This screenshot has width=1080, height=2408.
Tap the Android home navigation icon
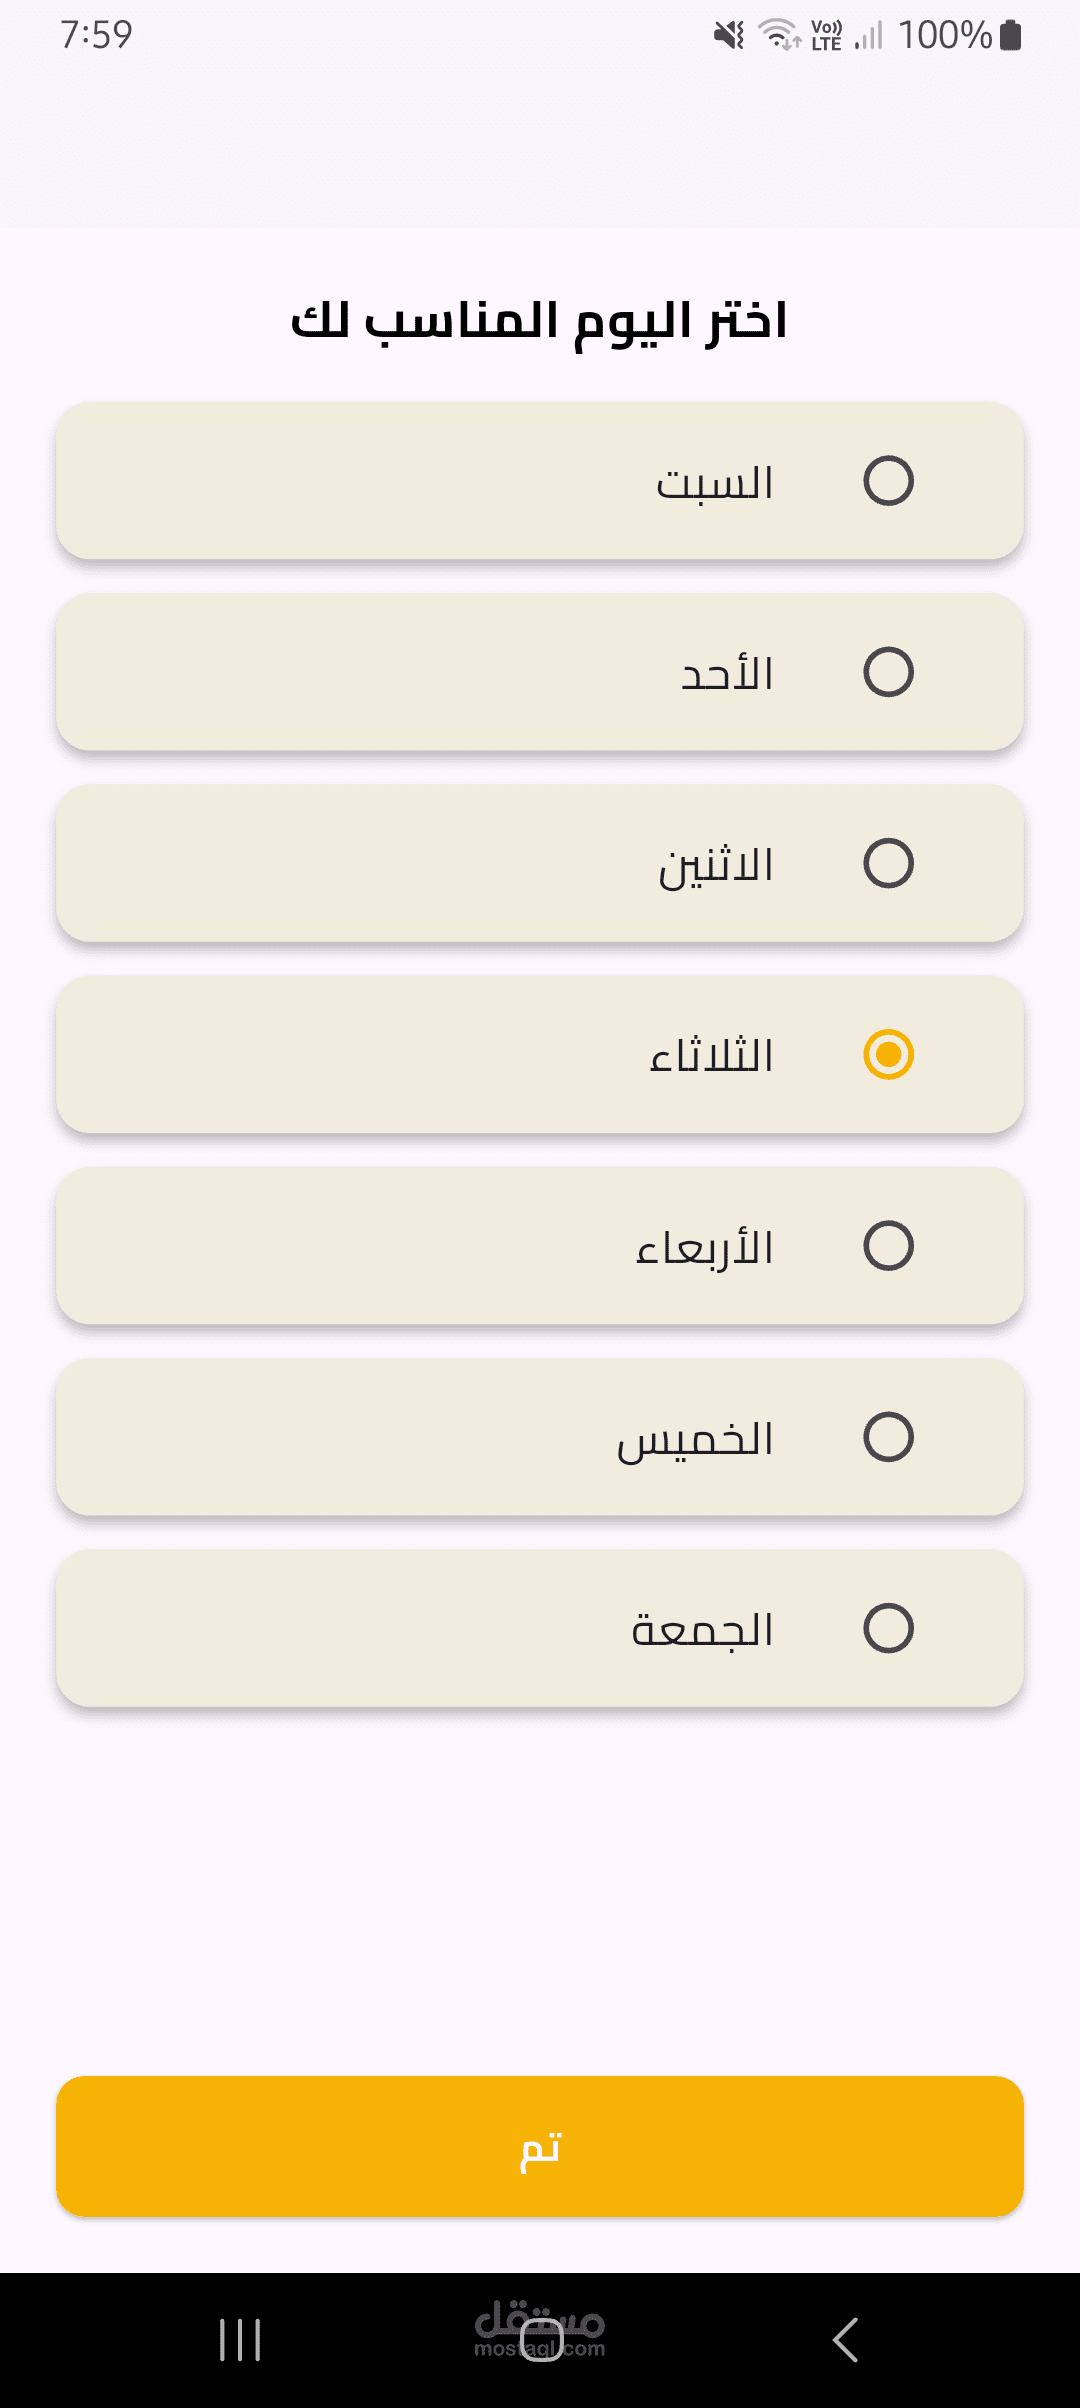(x=541, y=2340)
